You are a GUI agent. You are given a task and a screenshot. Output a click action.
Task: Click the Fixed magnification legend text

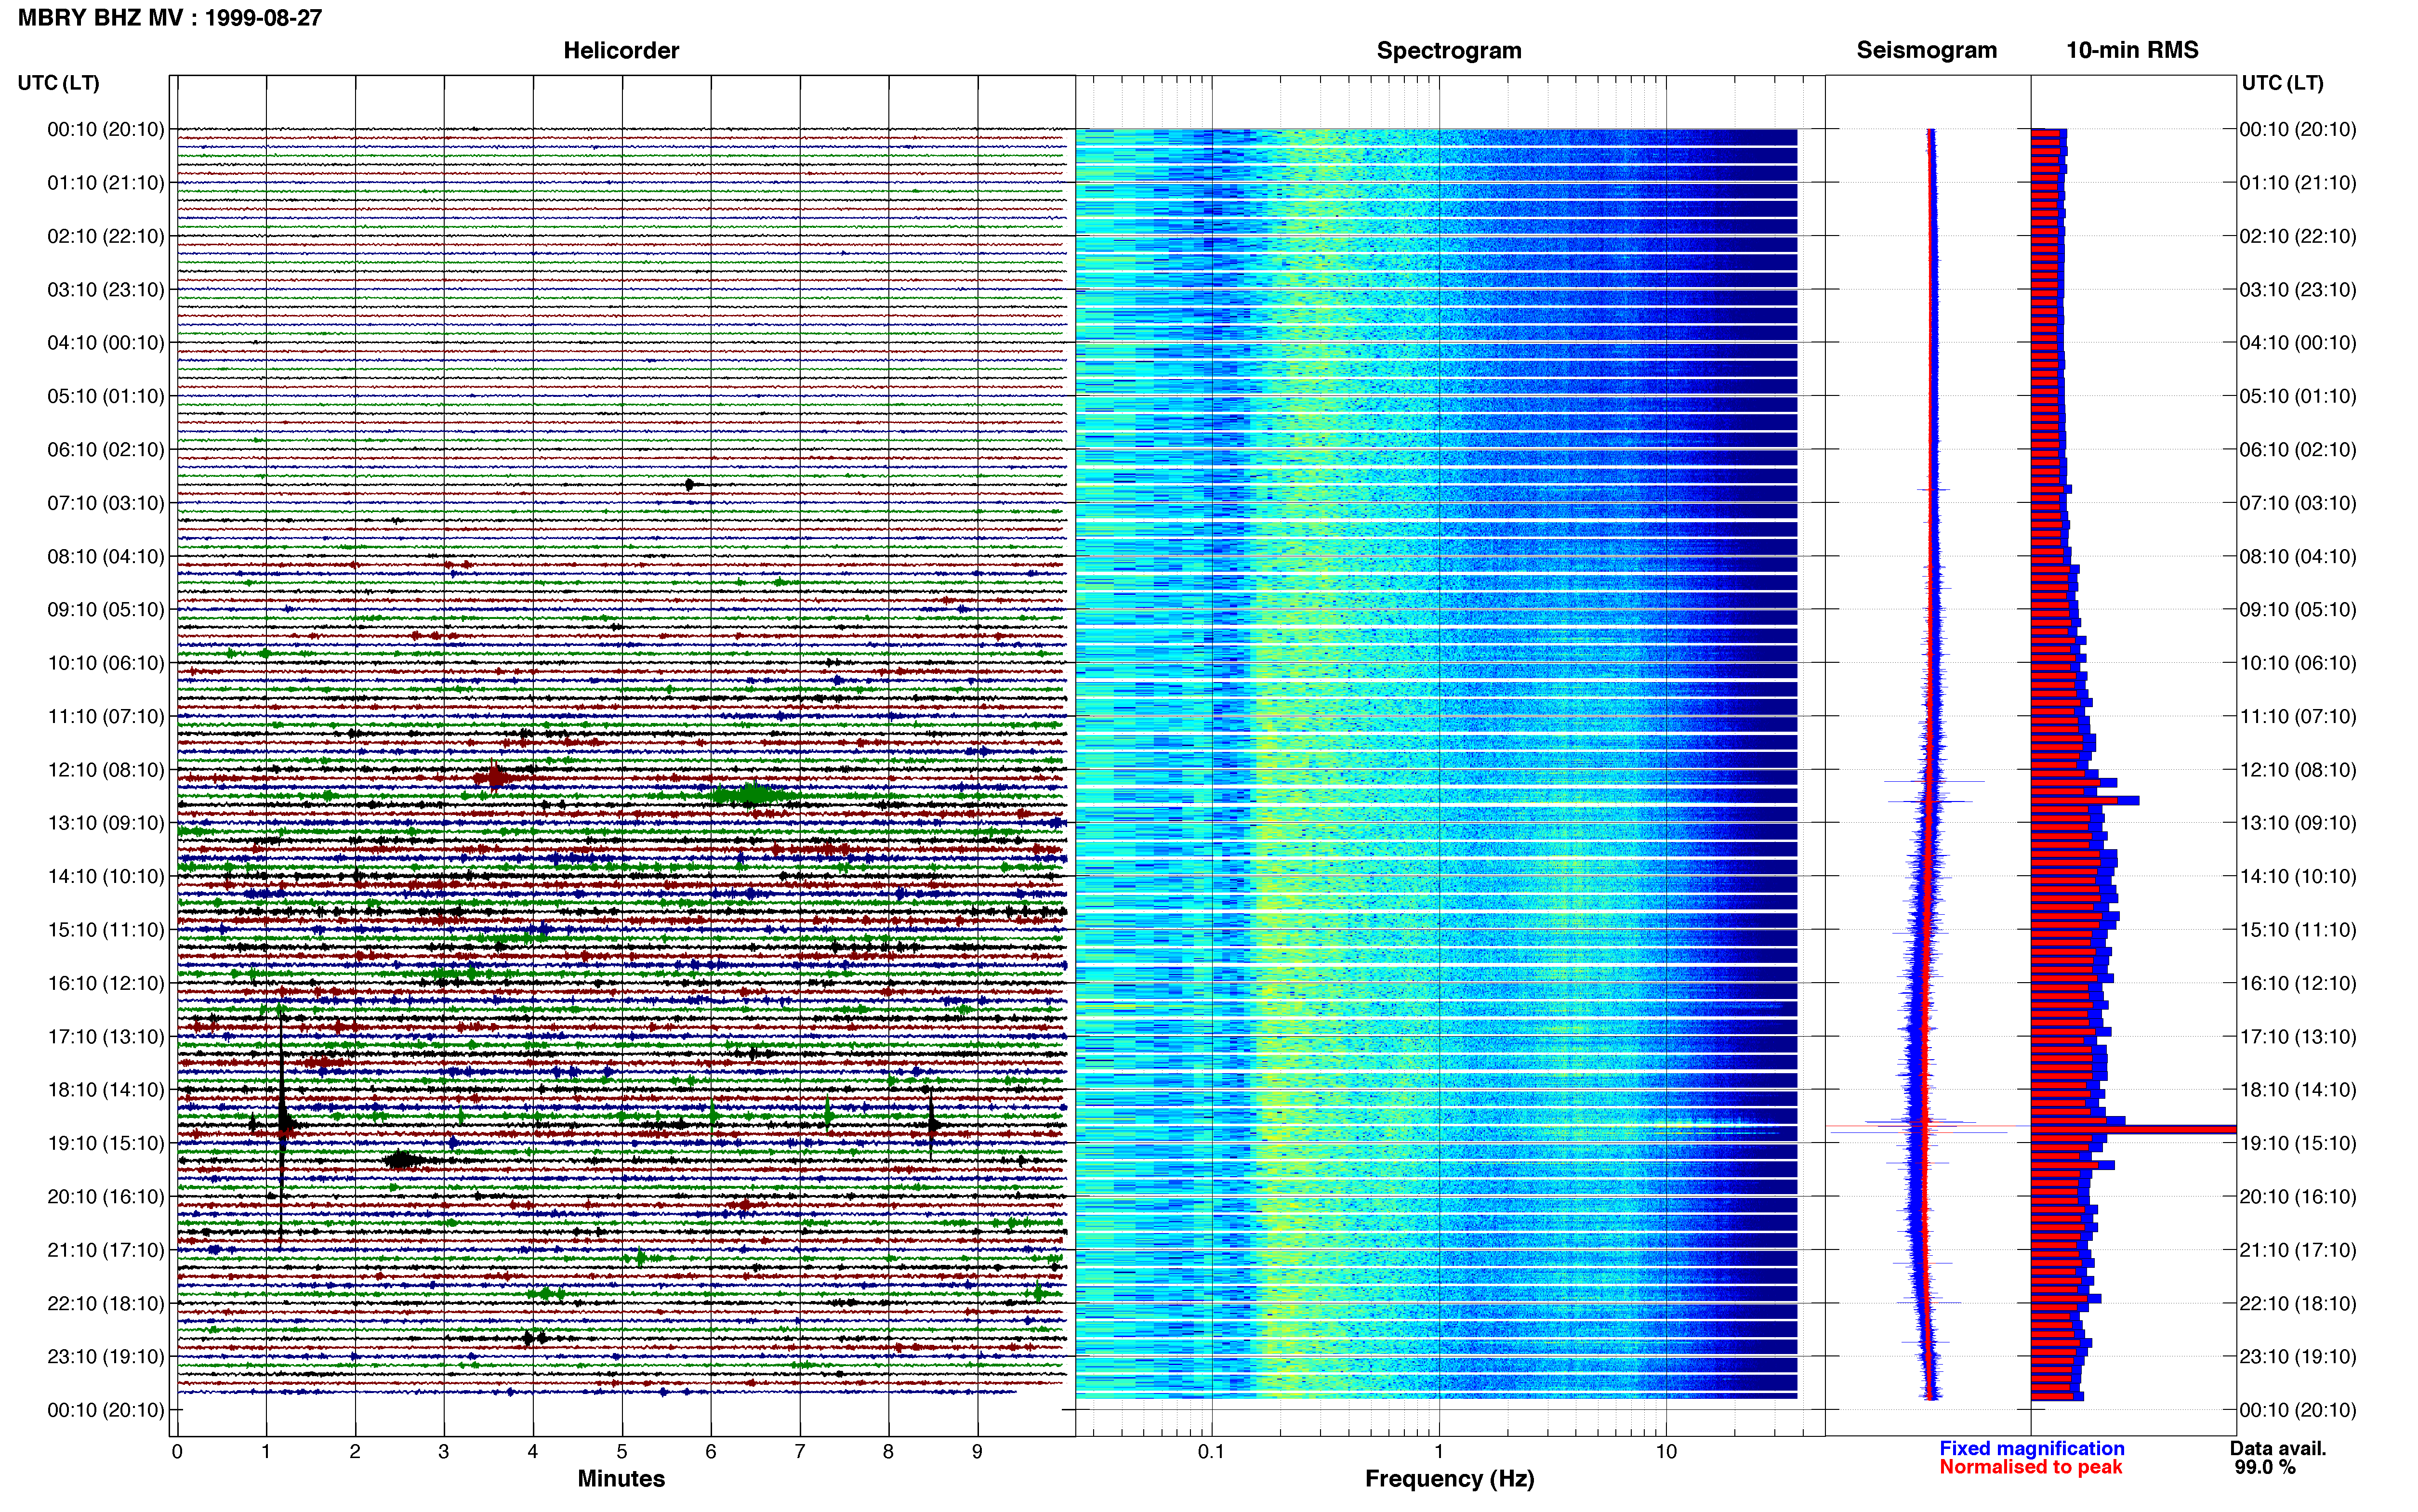click(x=2032, y=1448)
